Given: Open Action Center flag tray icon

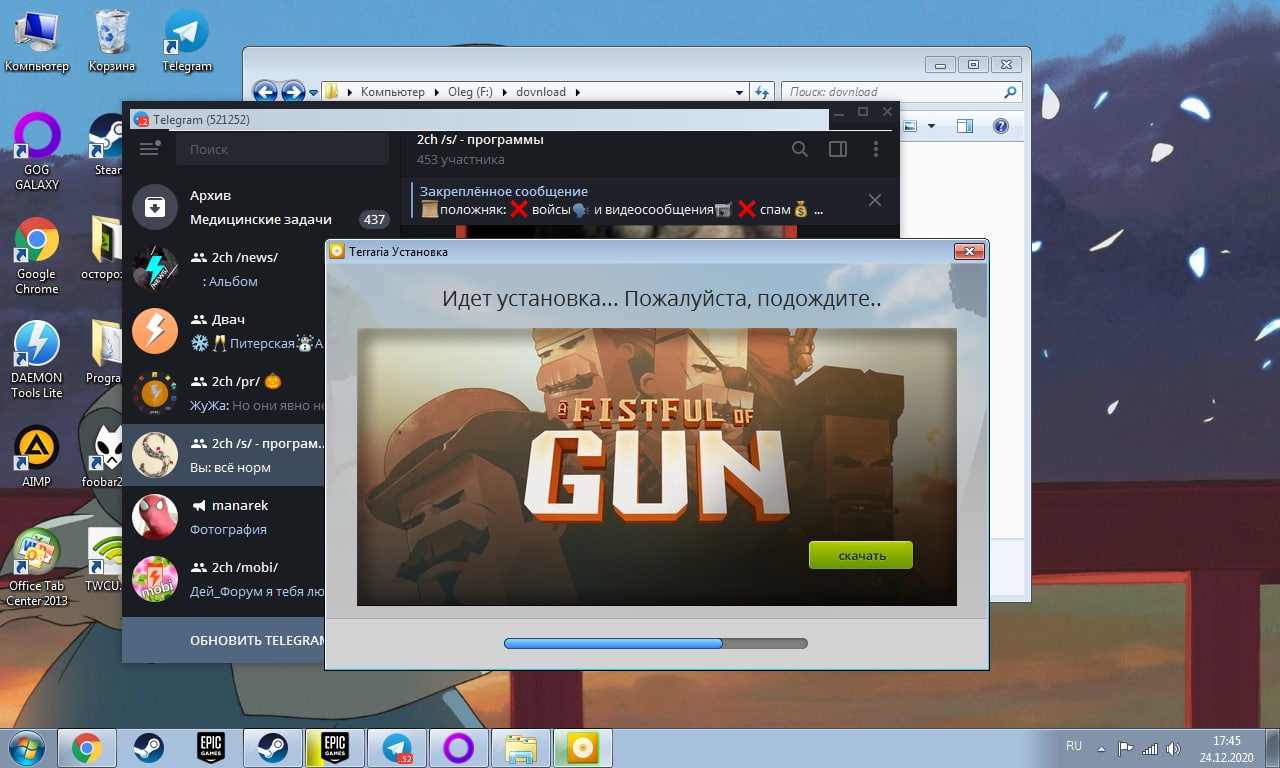Looking at the screenshot, I should pos(1125,748).
